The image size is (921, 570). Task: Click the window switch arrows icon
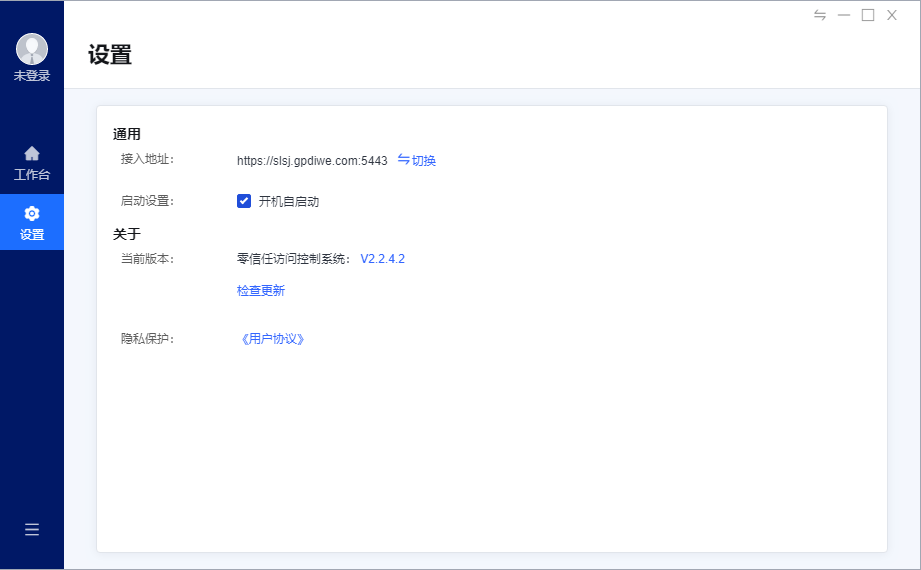point(820,15)
